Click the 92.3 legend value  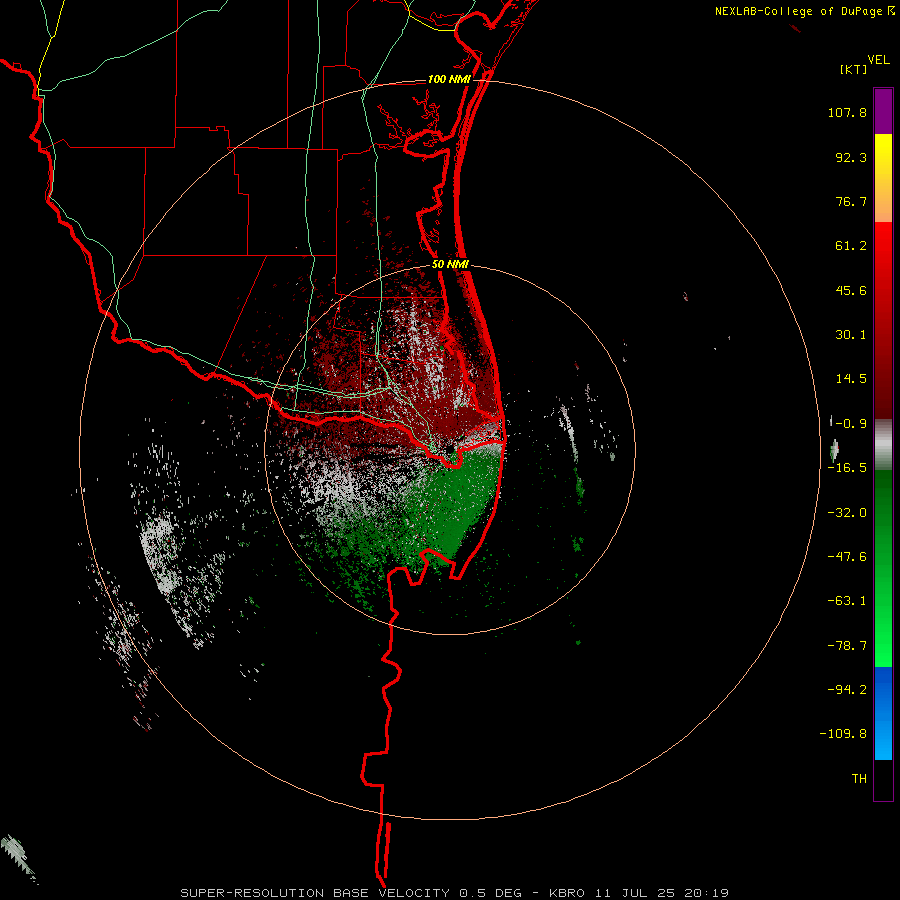click(851, 157)
